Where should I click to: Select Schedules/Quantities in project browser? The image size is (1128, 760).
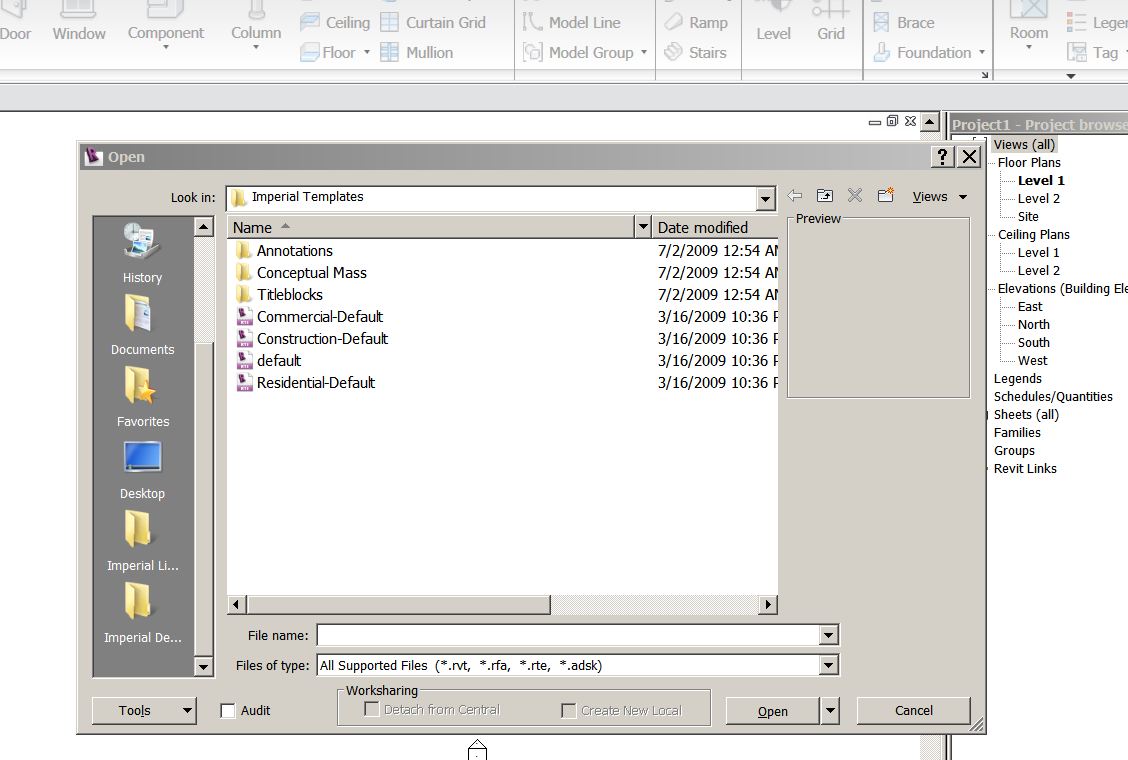1053,397
